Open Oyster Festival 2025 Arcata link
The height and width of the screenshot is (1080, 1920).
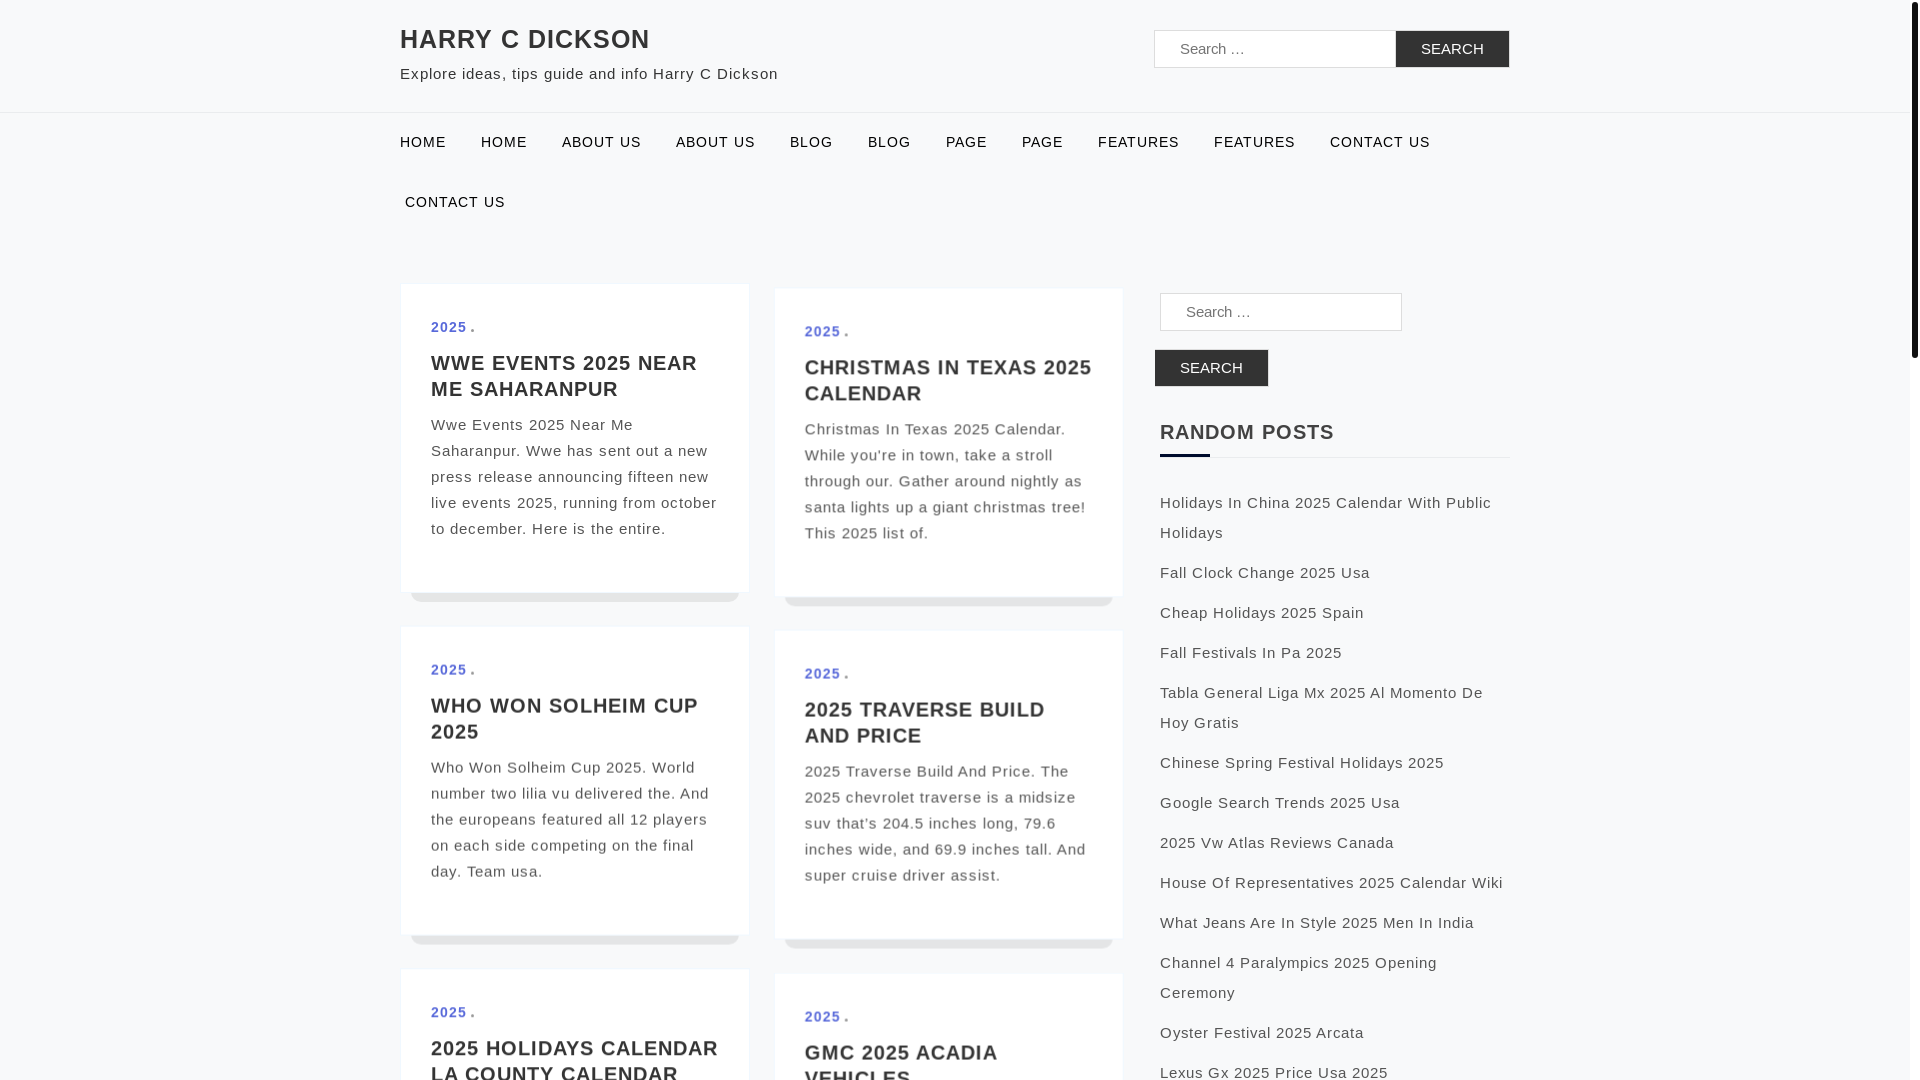pos(1262,1033)
